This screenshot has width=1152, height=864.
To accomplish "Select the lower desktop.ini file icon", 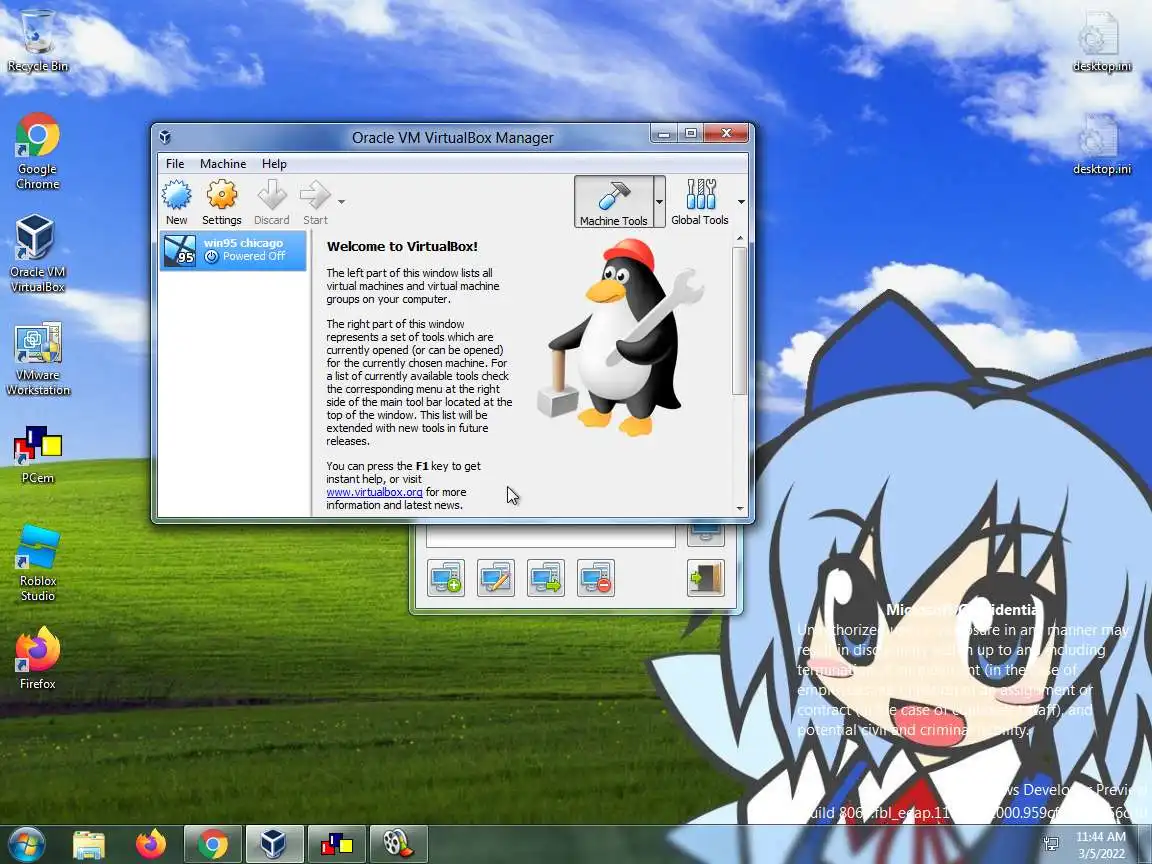I will click(x=1101, y=144).
